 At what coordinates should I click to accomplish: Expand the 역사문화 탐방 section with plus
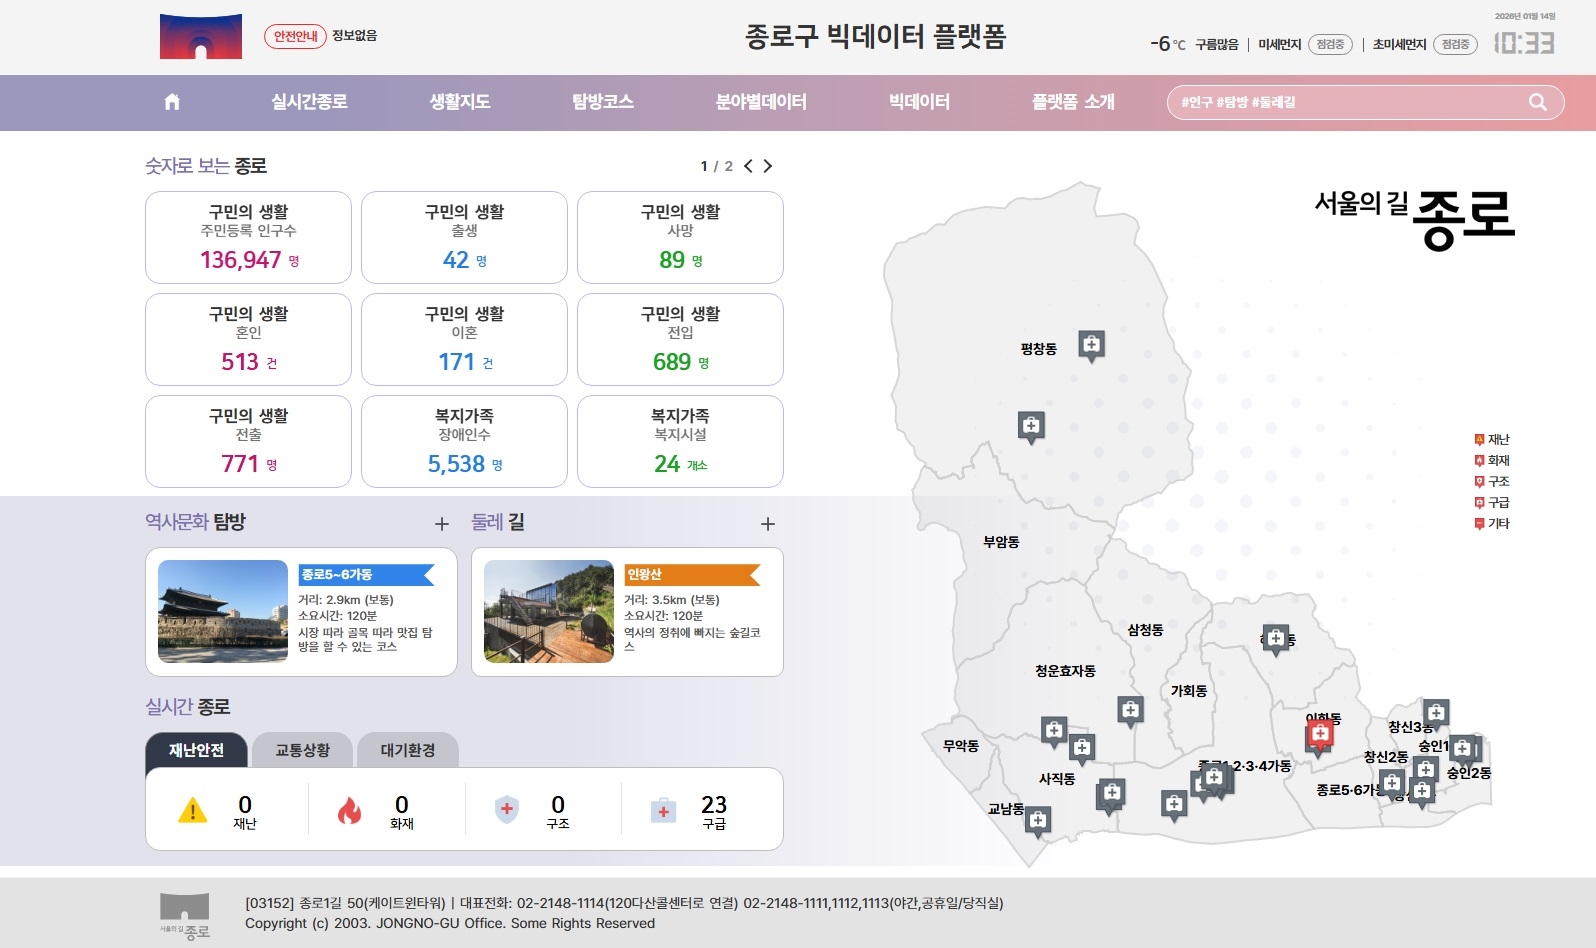coord(442,524)
